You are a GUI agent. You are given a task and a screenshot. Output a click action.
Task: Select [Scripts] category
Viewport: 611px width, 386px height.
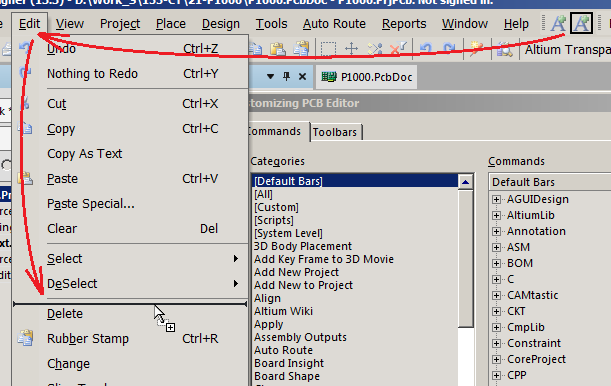(x=355, y=220)
